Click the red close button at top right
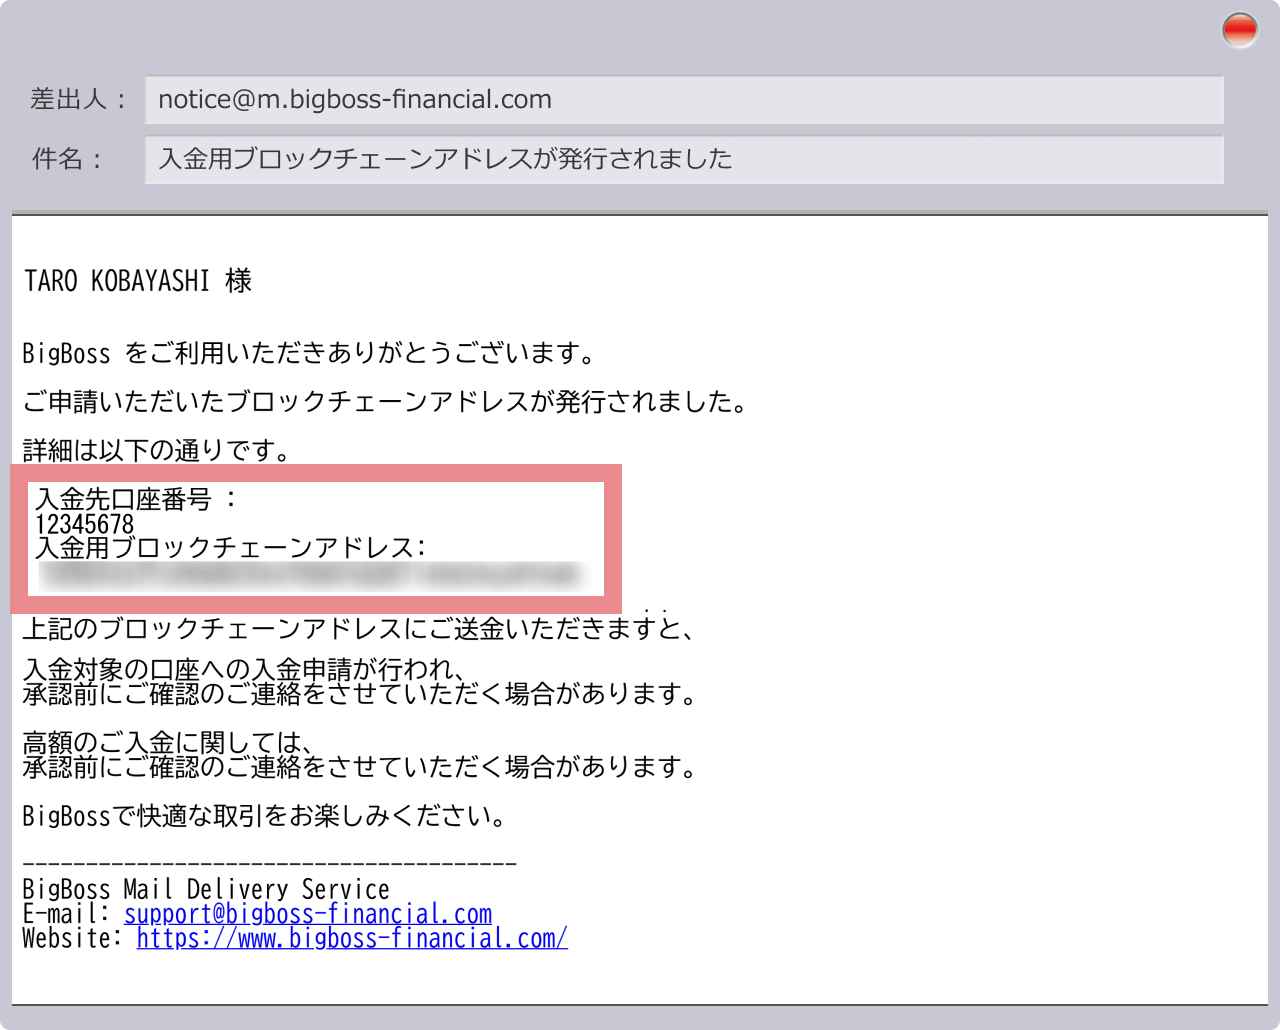 [1239, 30]
